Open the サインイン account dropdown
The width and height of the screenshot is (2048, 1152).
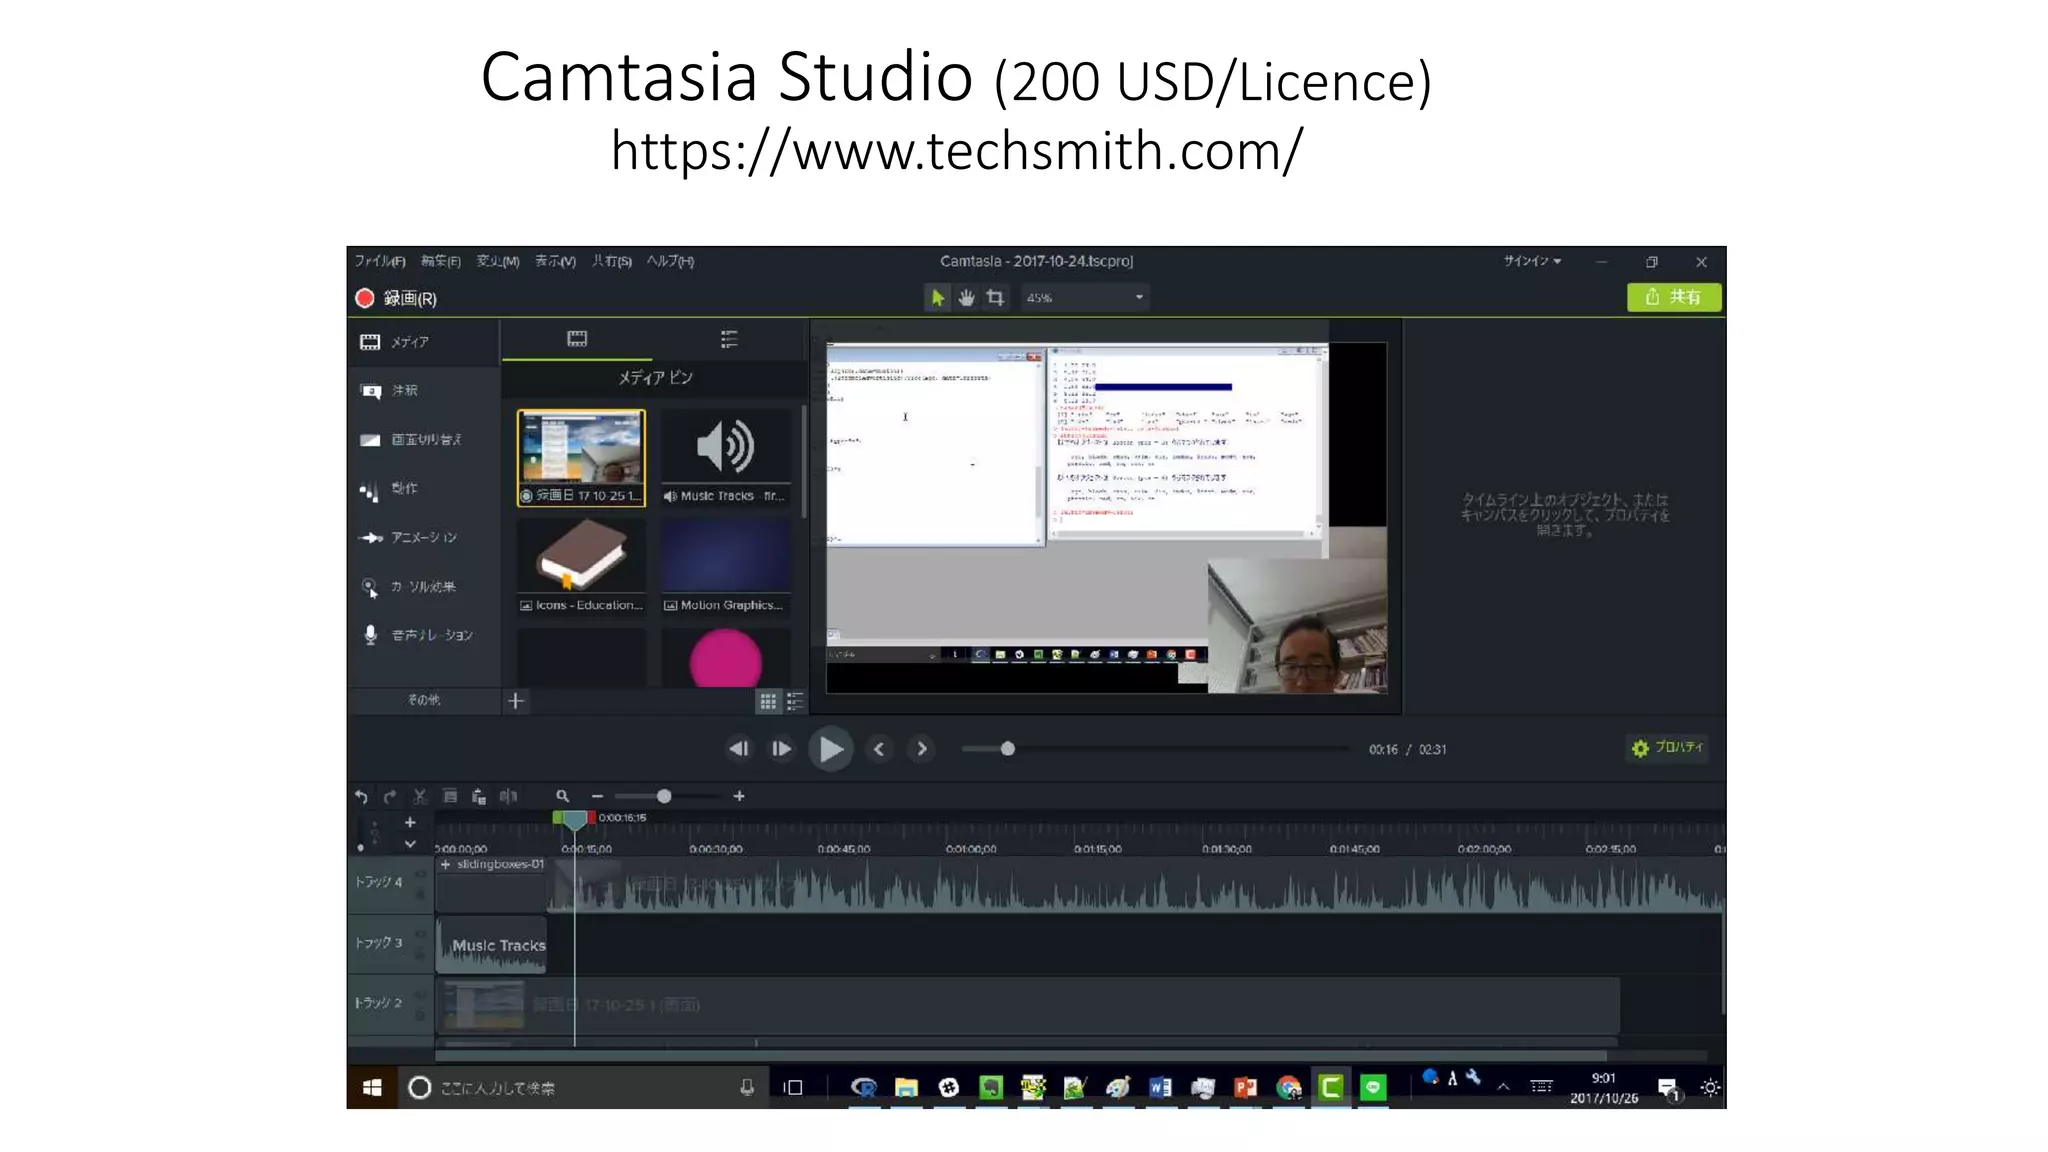click(1532, 261)
